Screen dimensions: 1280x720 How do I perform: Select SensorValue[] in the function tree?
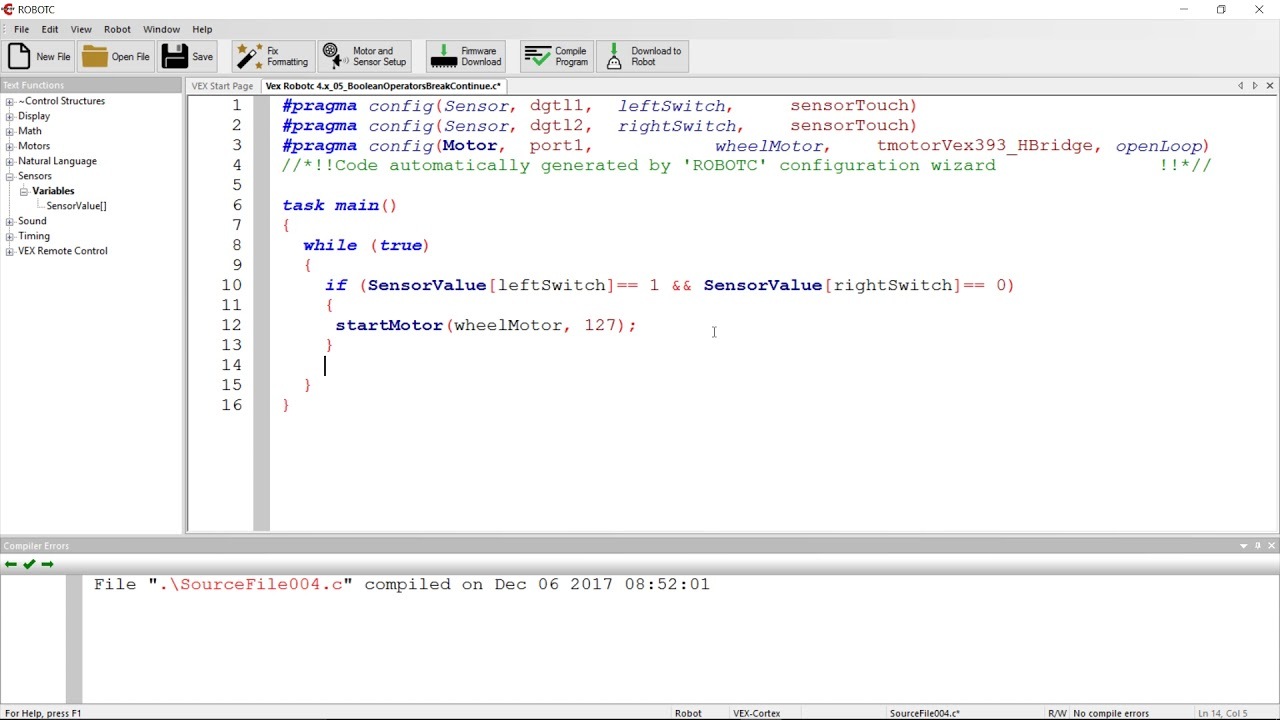tap(76, 206)
